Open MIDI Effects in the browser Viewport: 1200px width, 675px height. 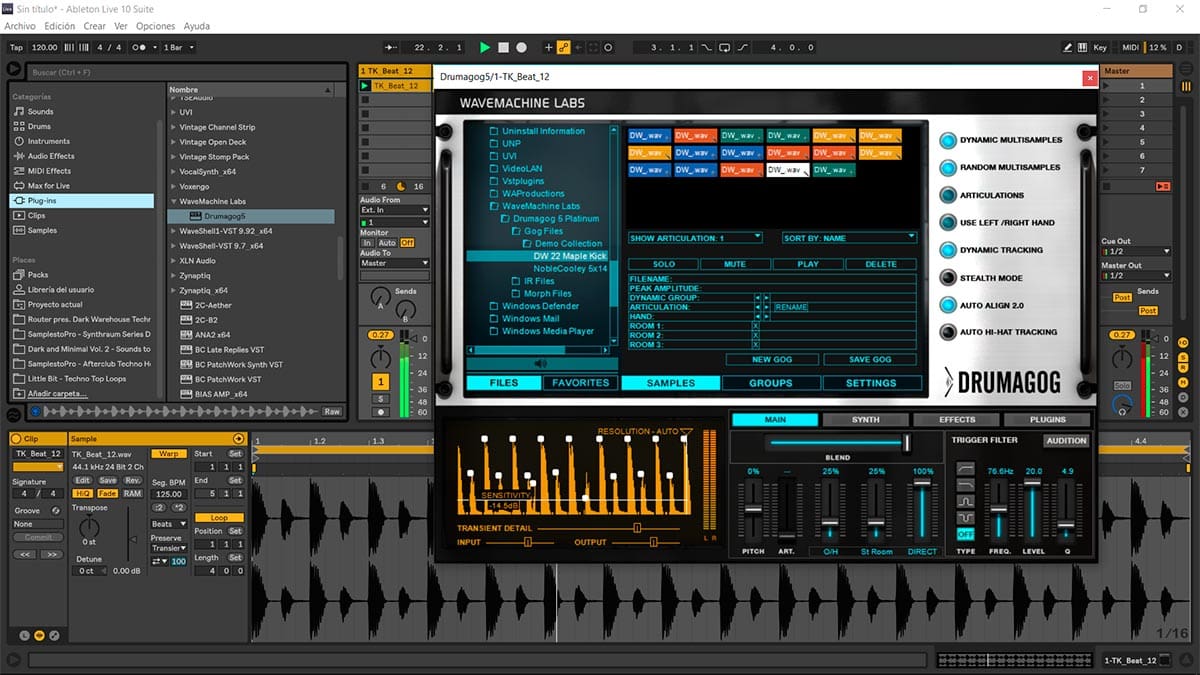(x=49, y=171)
